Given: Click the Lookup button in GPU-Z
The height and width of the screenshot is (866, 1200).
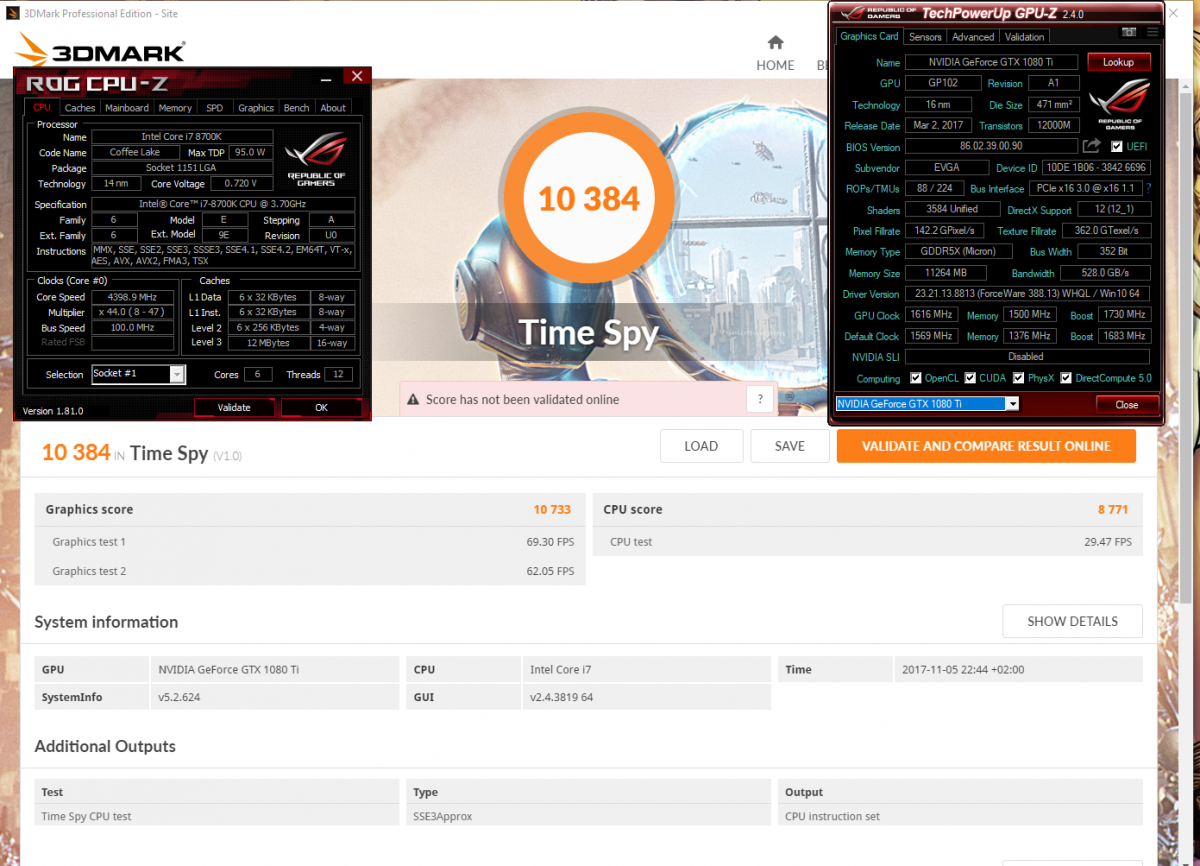Looking at the screenshot, I should [1118, 62].
